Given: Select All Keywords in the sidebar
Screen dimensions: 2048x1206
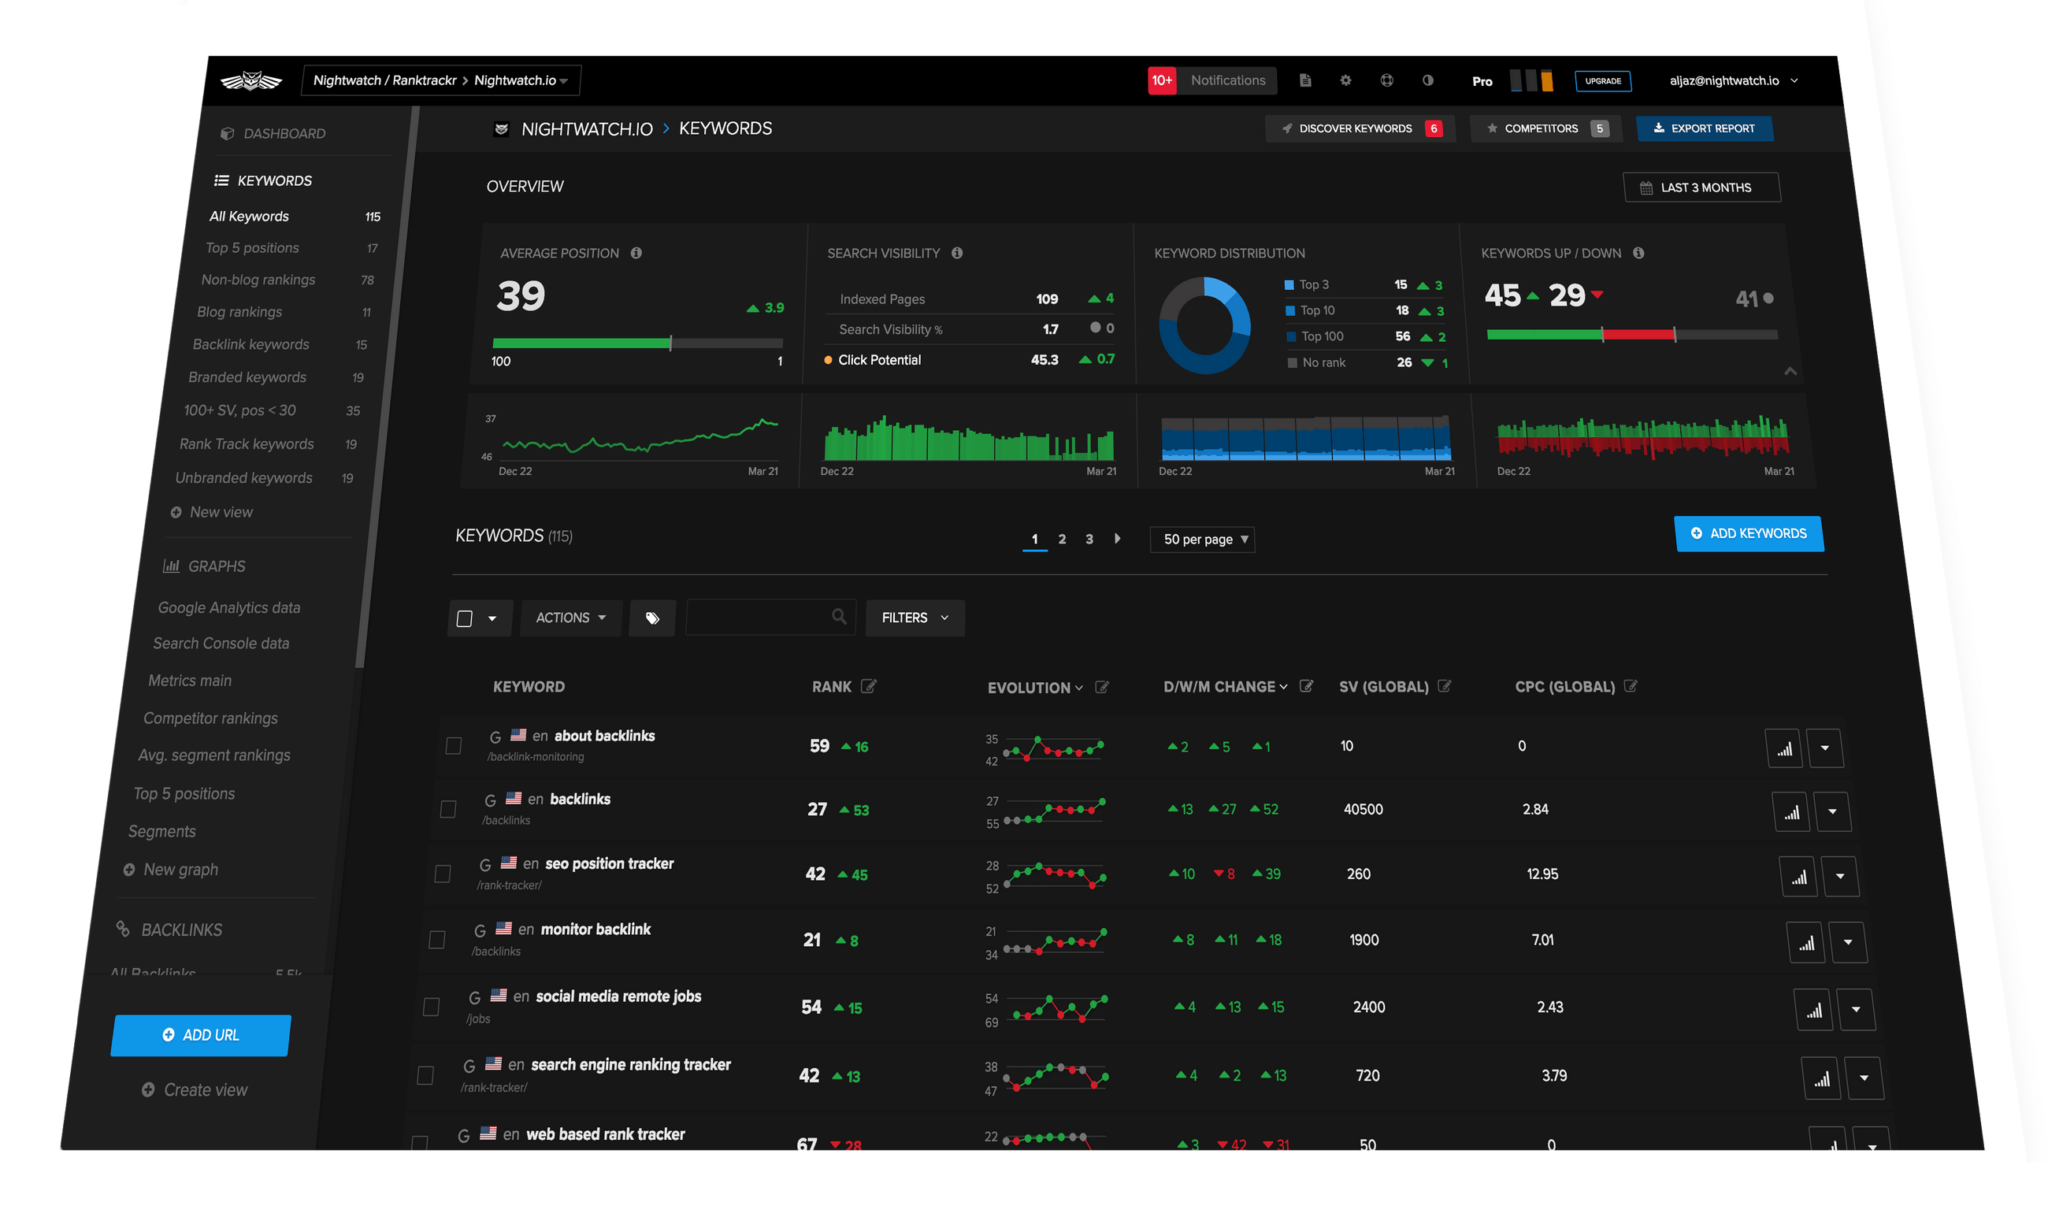Looking at the screenshot, I should coord(248,216).
